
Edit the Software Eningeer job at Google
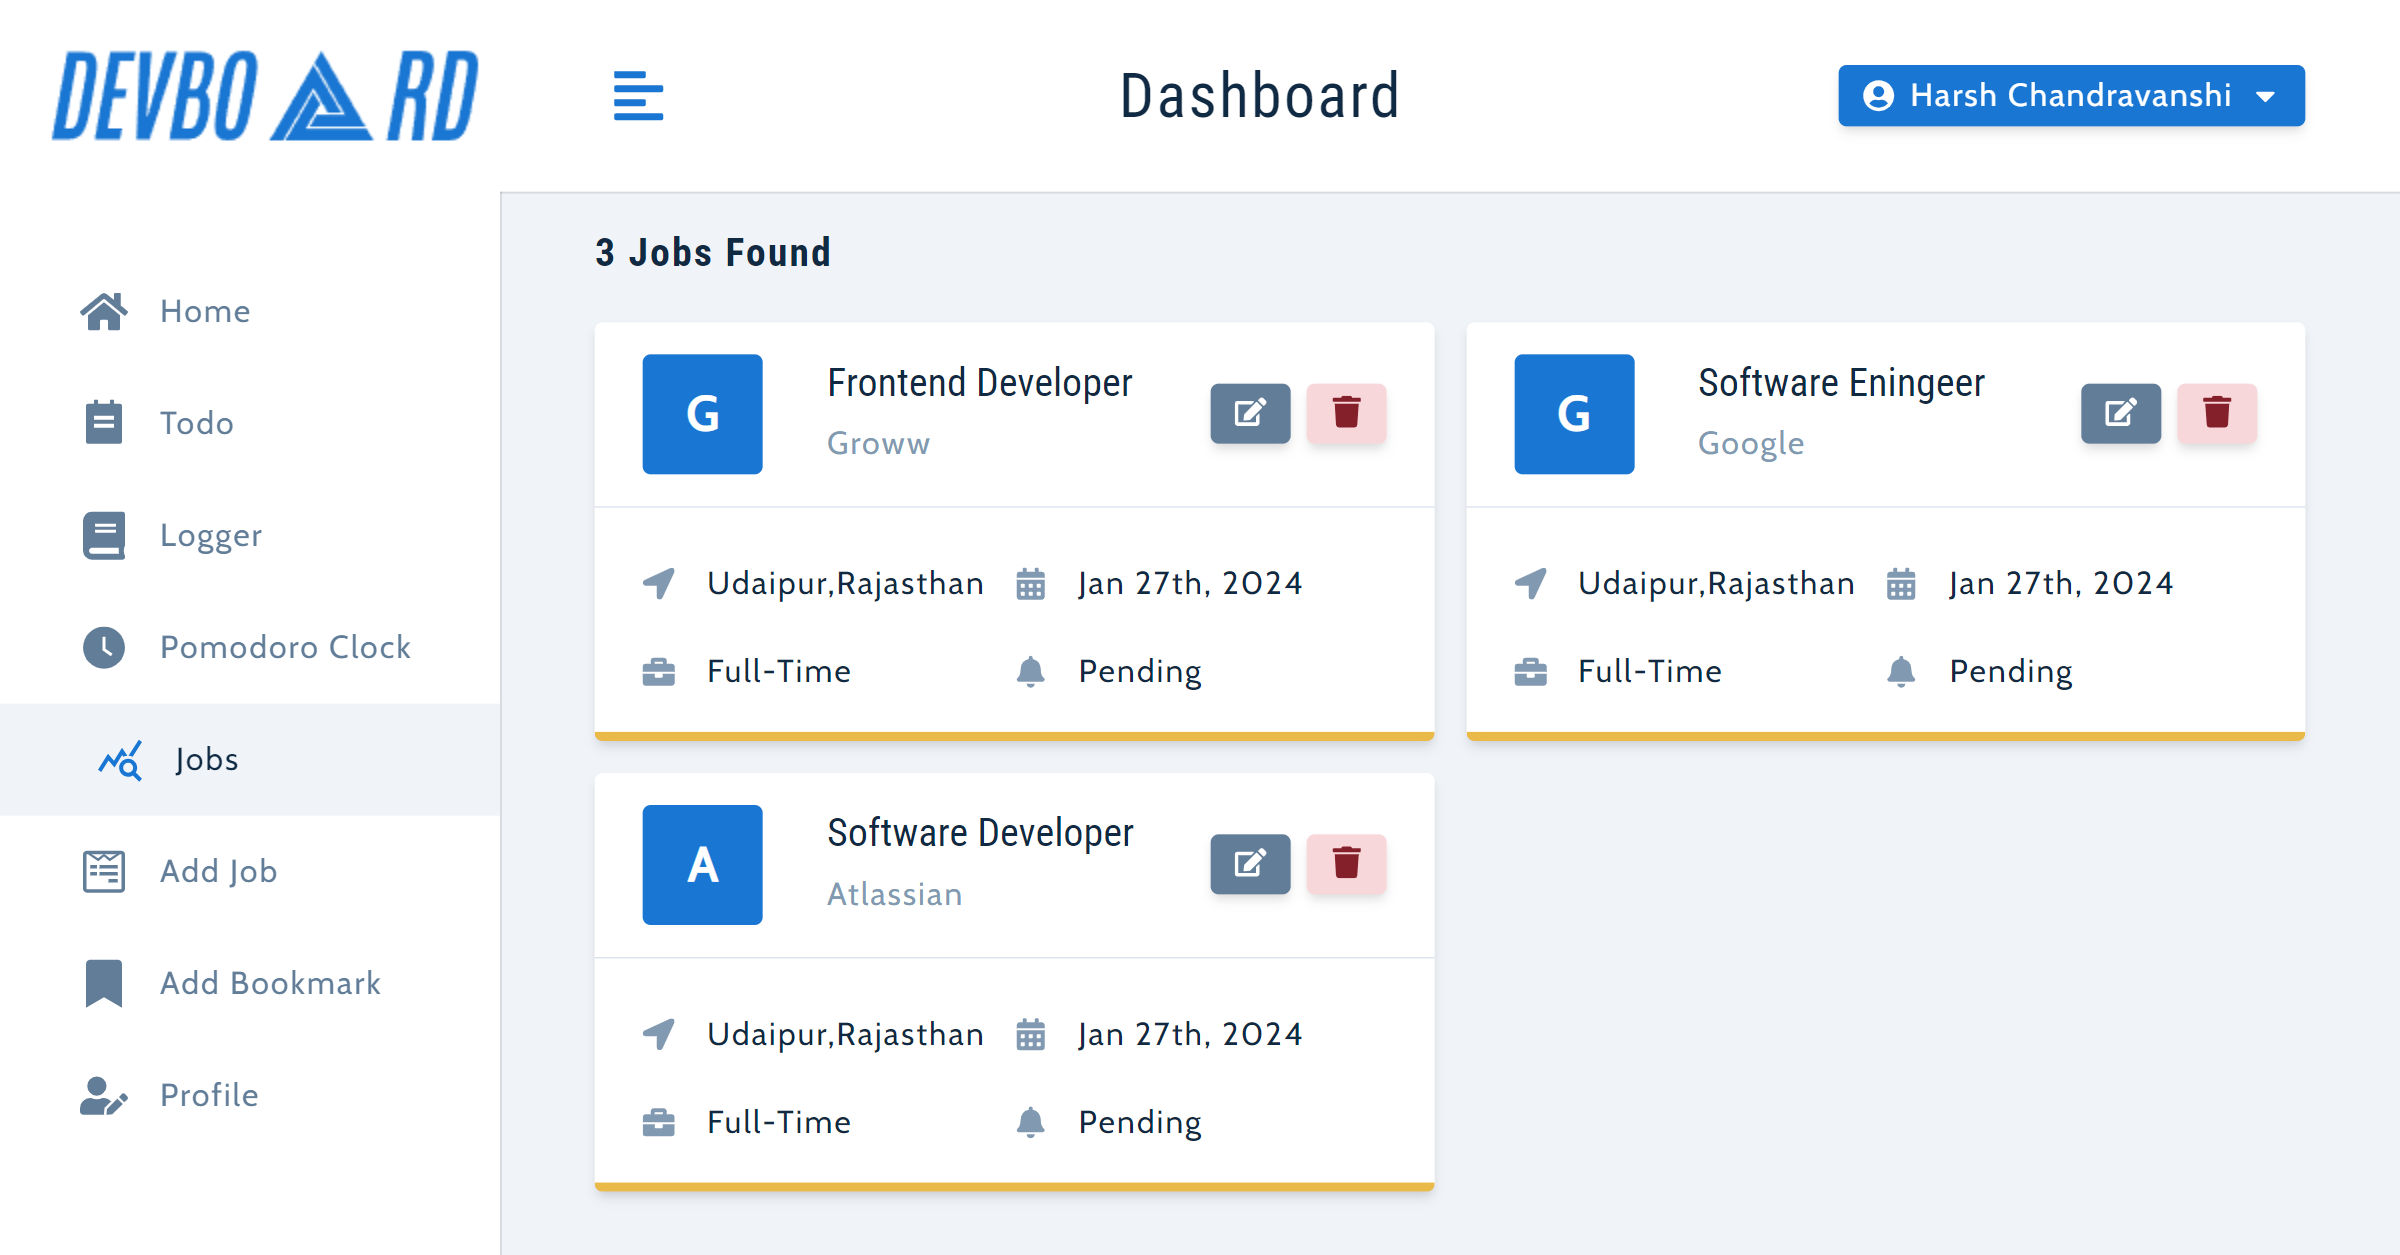[x=2121, y=413]
